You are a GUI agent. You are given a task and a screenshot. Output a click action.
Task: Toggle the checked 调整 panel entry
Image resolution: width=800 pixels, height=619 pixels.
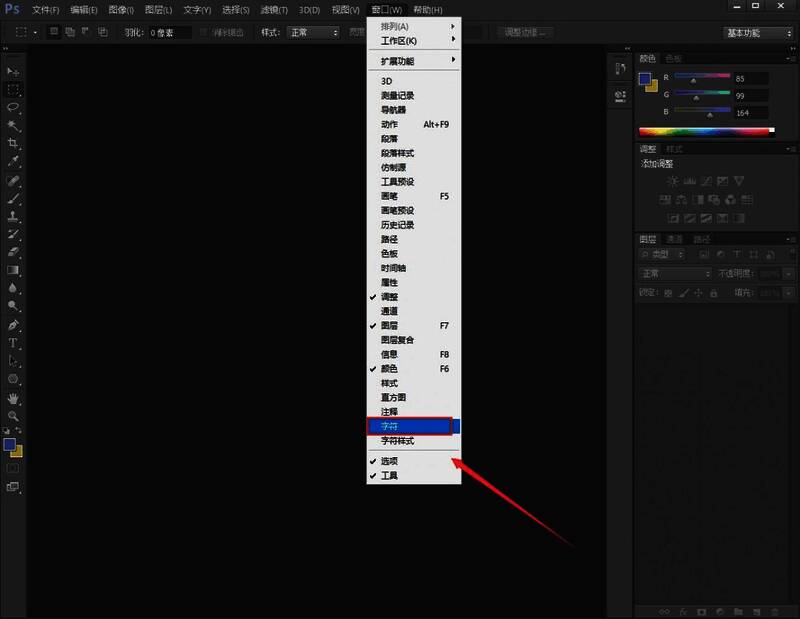[x=390, y=297]
